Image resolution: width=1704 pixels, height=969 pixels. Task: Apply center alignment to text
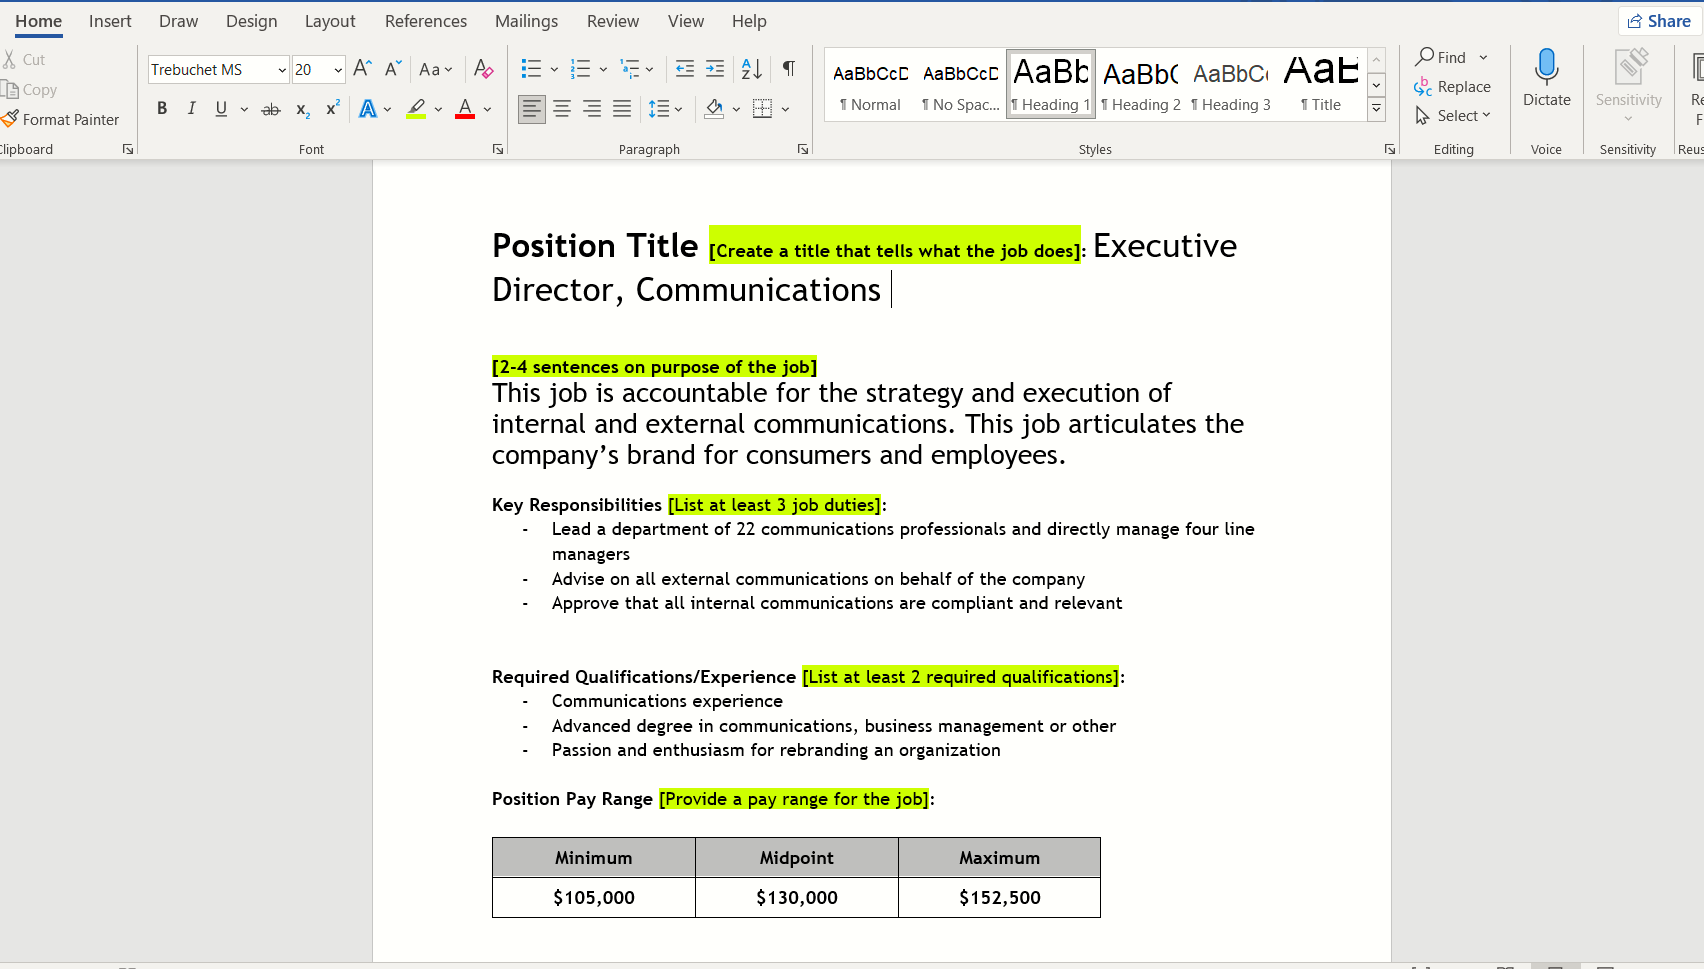click(561, 109)
